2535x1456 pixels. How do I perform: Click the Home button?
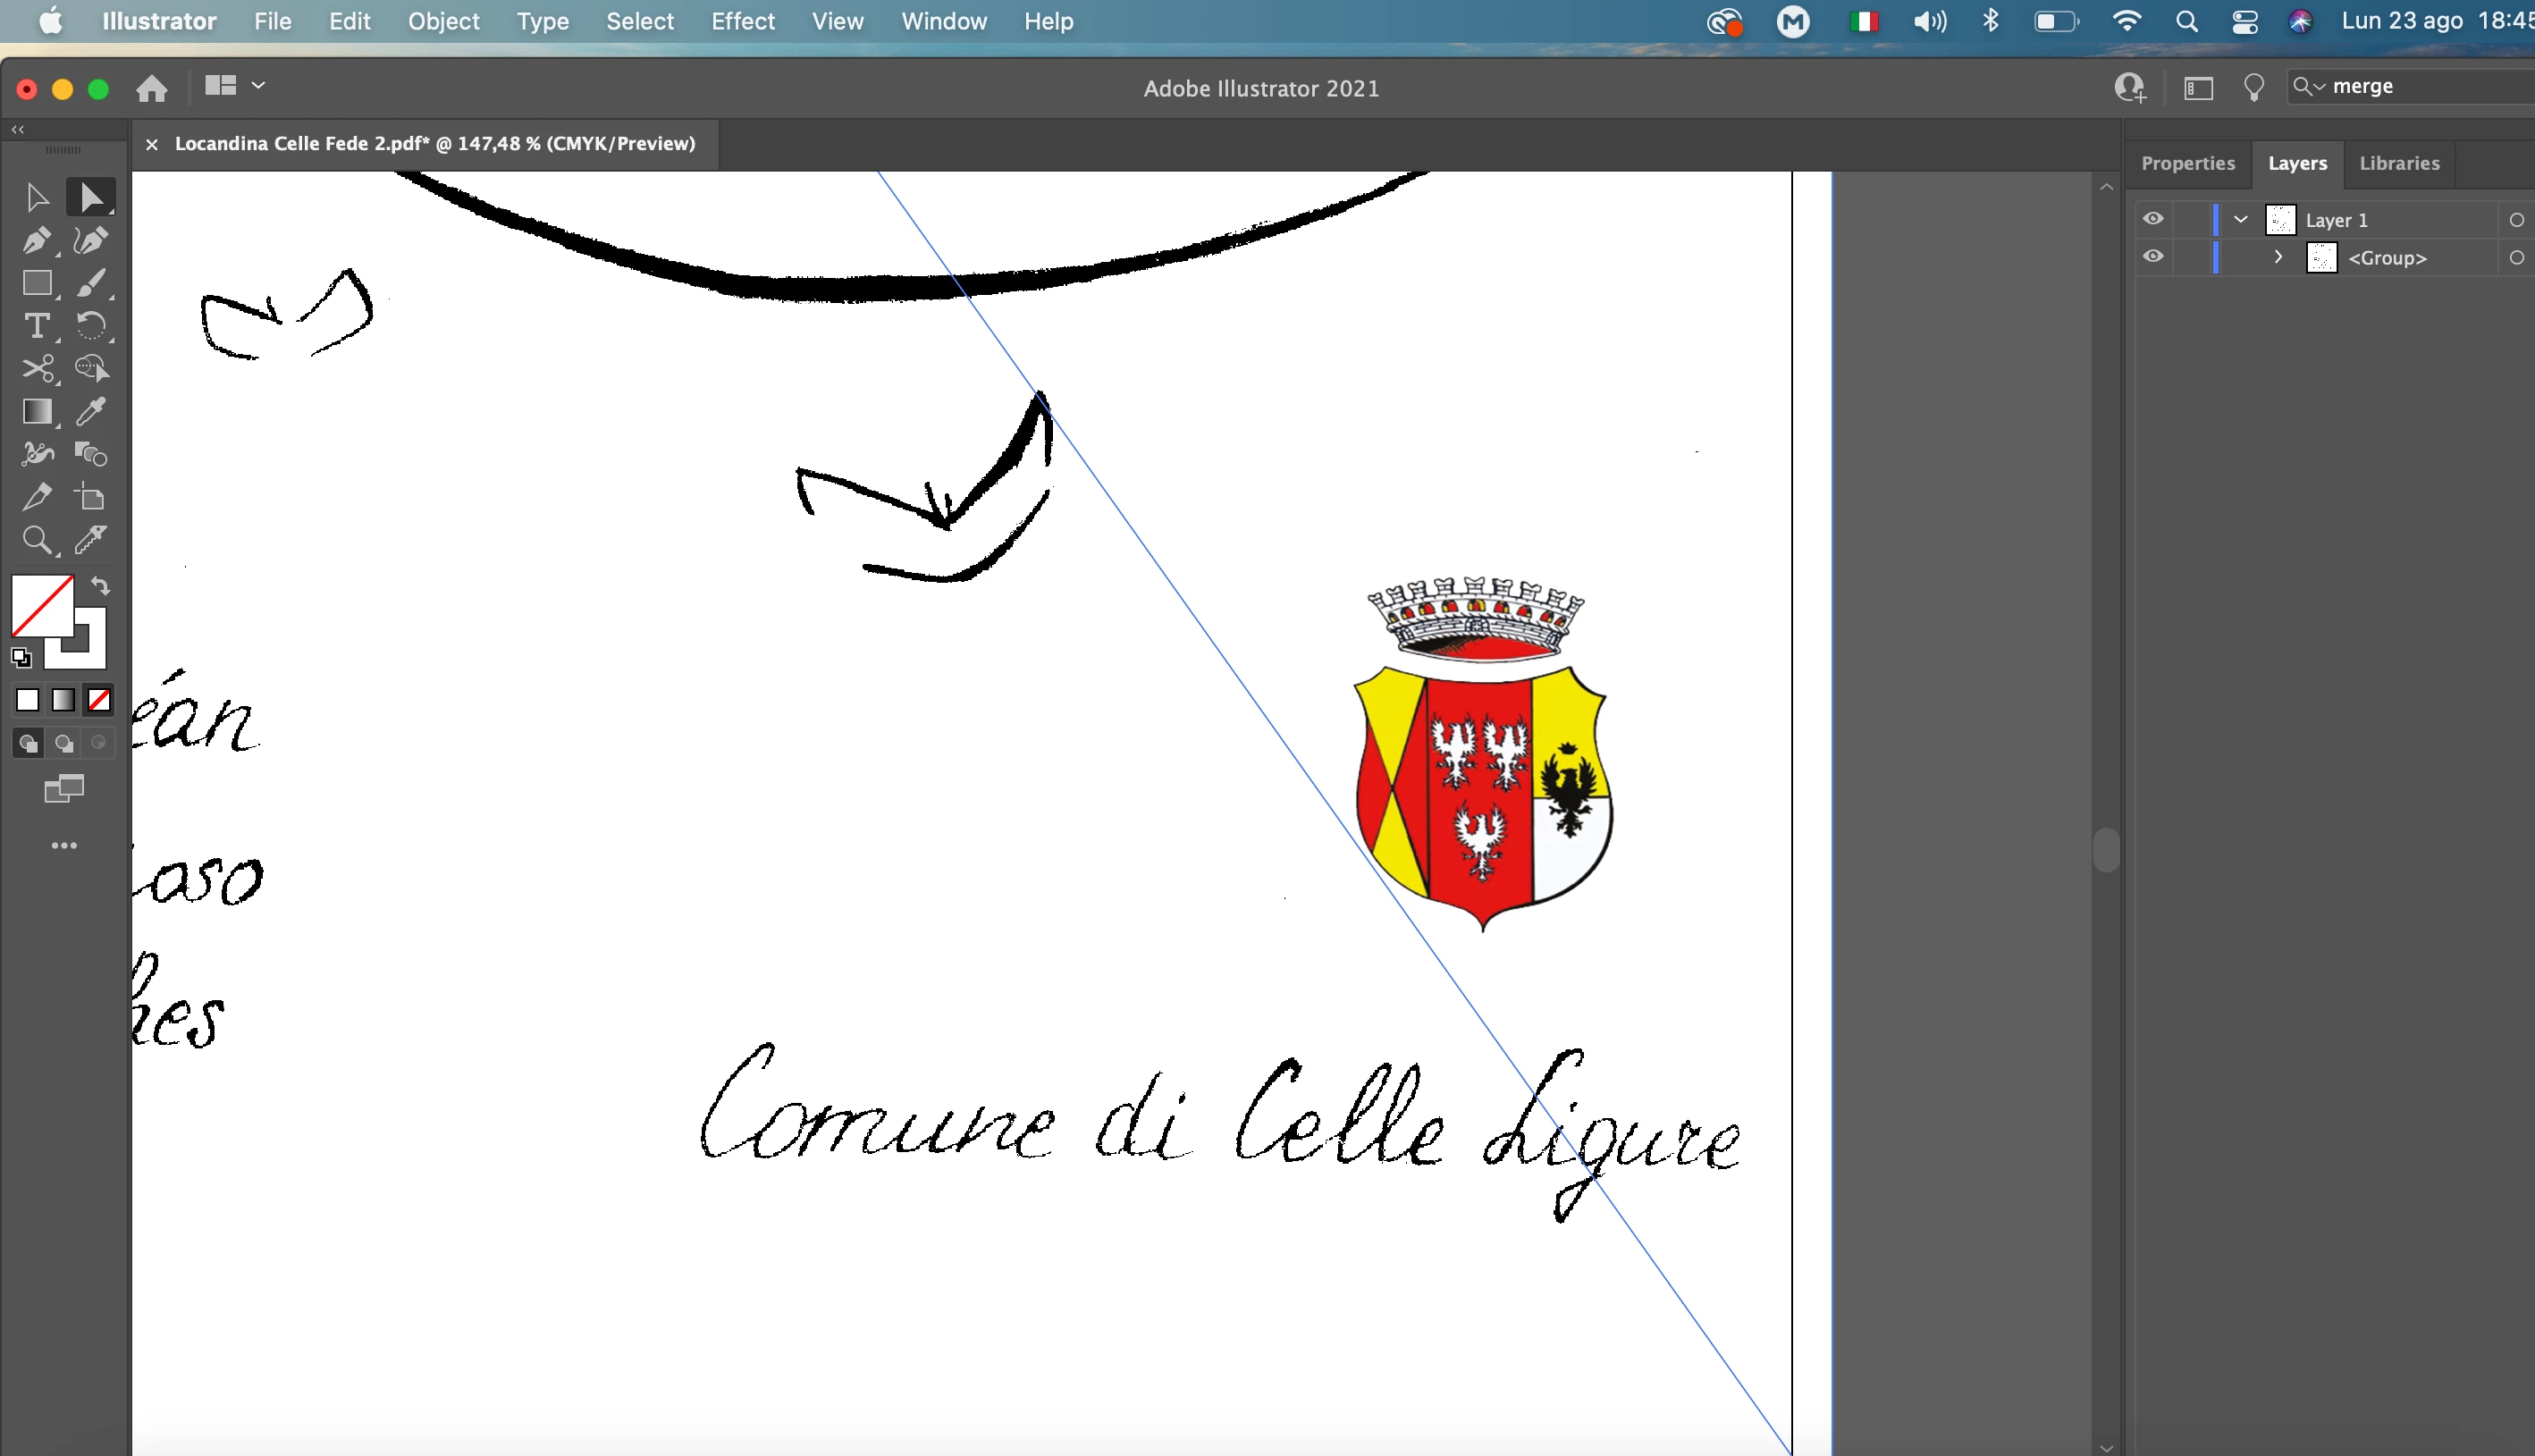click(x=152, y=88)
